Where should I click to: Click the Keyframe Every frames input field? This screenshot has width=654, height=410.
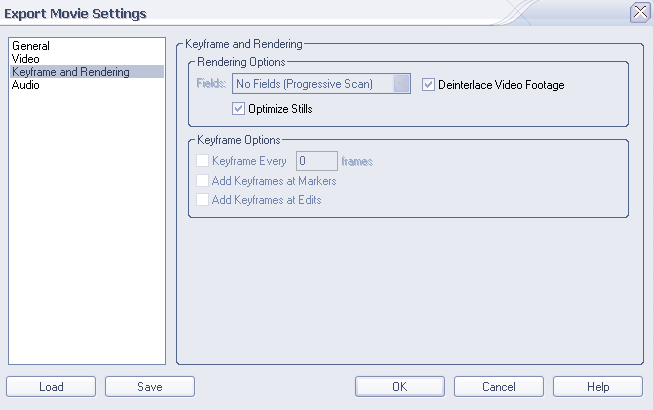317,161
